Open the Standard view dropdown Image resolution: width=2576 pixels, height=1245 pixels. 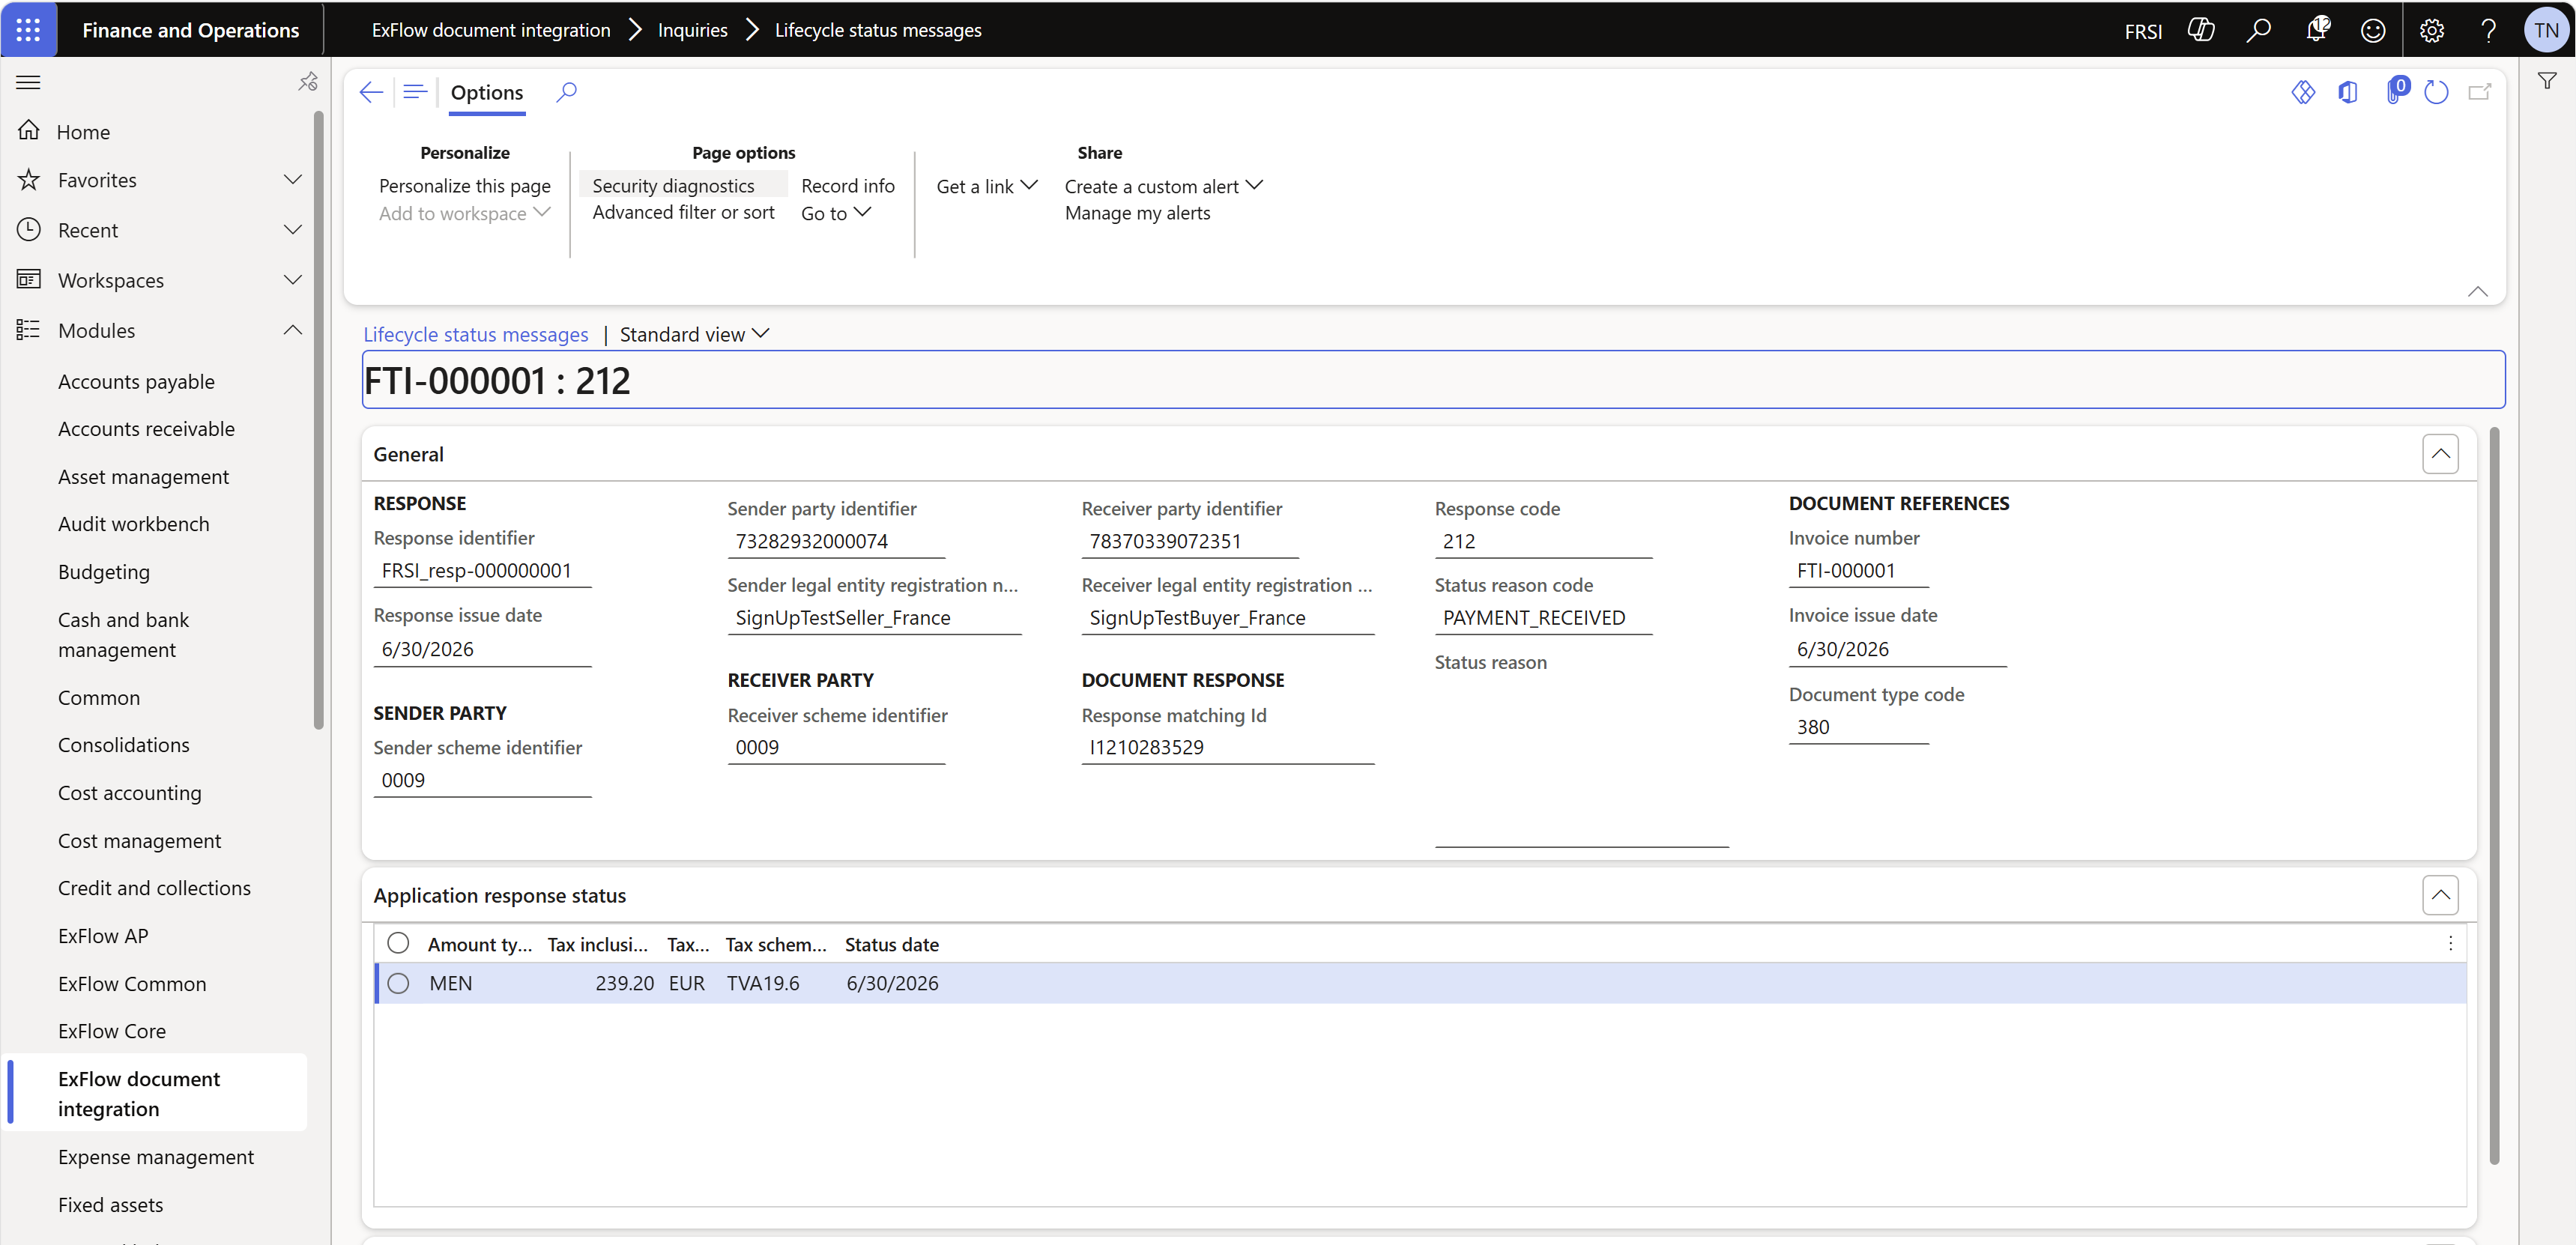tap(694, 334)
